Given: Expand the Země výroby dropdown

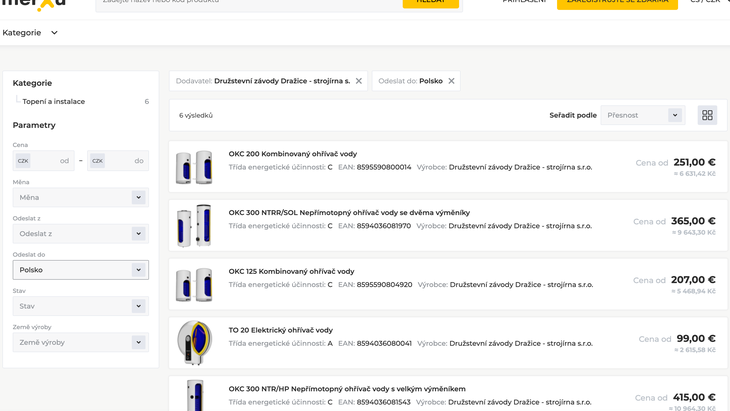Looking at the screenshot, I should (x=81, y=343).
